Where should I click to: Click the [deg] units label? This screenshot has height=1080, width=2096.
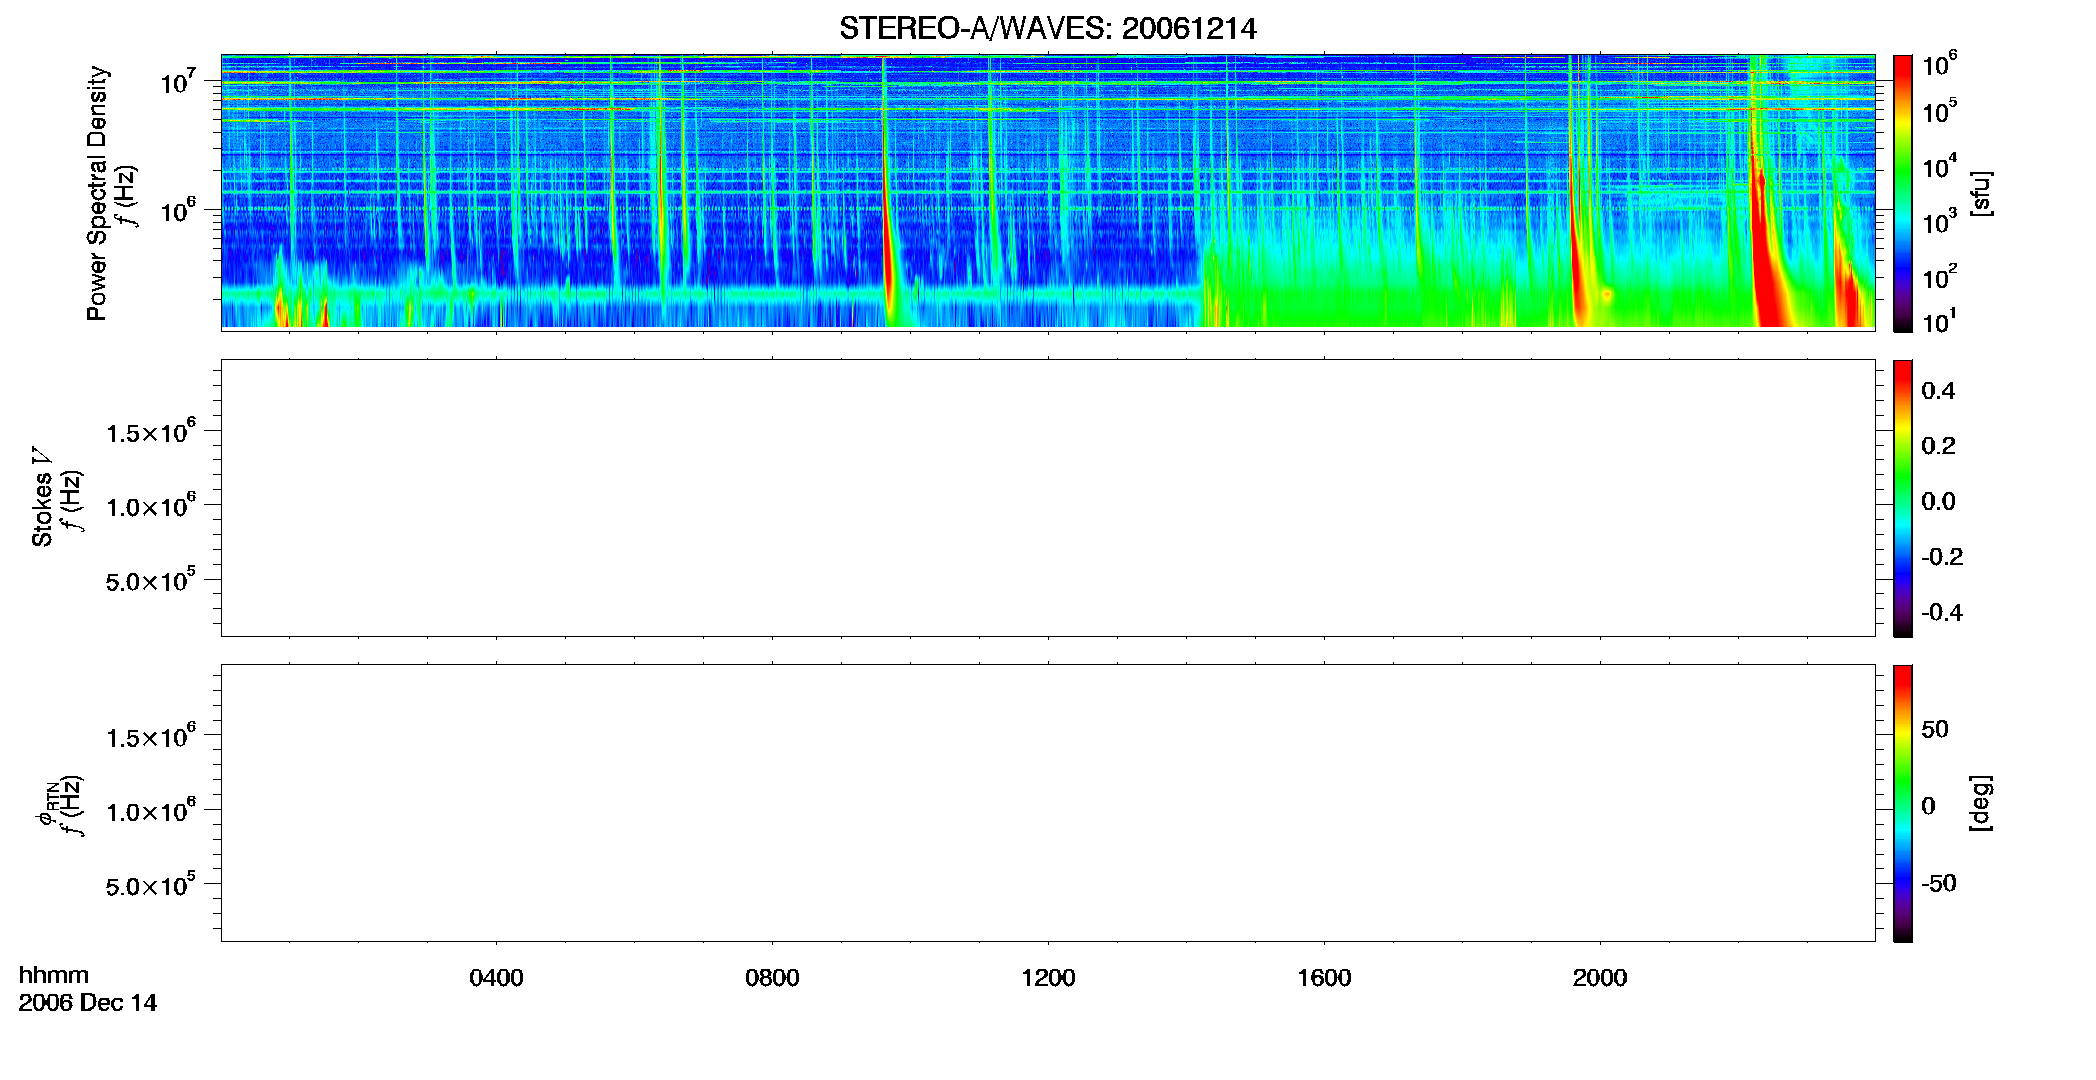pos(1981,803)
